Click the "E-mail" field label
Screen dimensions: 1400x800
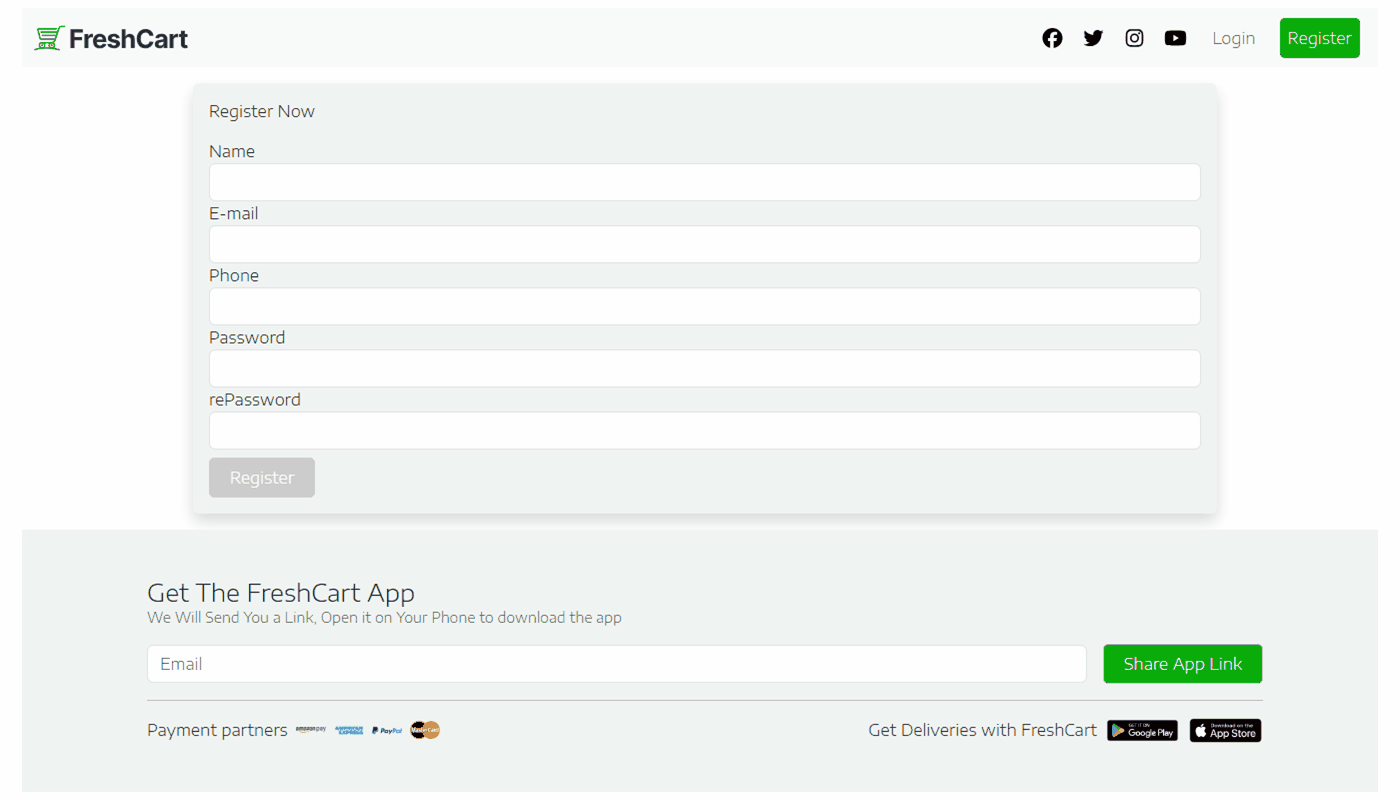pyautogui.click(x=234, y=213)
